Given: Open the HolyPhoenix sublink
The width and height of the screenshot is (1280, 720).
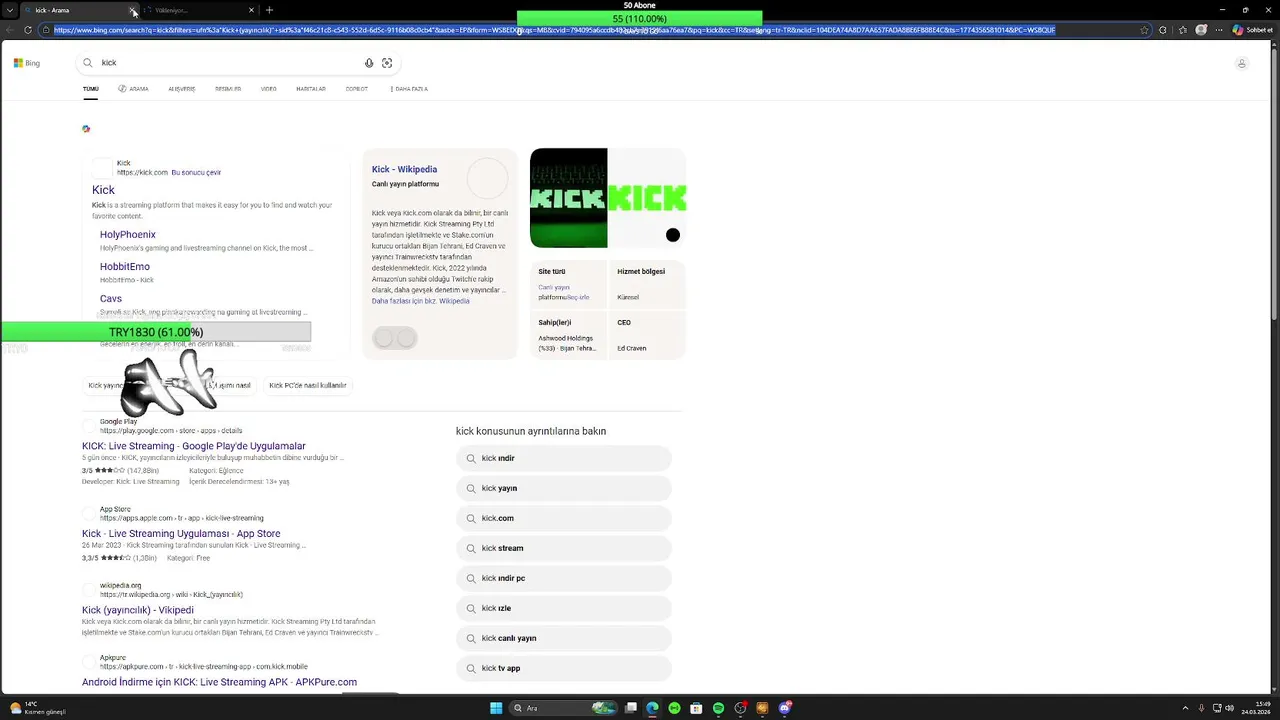Looking at the screenshot, I should click(128, 234).
